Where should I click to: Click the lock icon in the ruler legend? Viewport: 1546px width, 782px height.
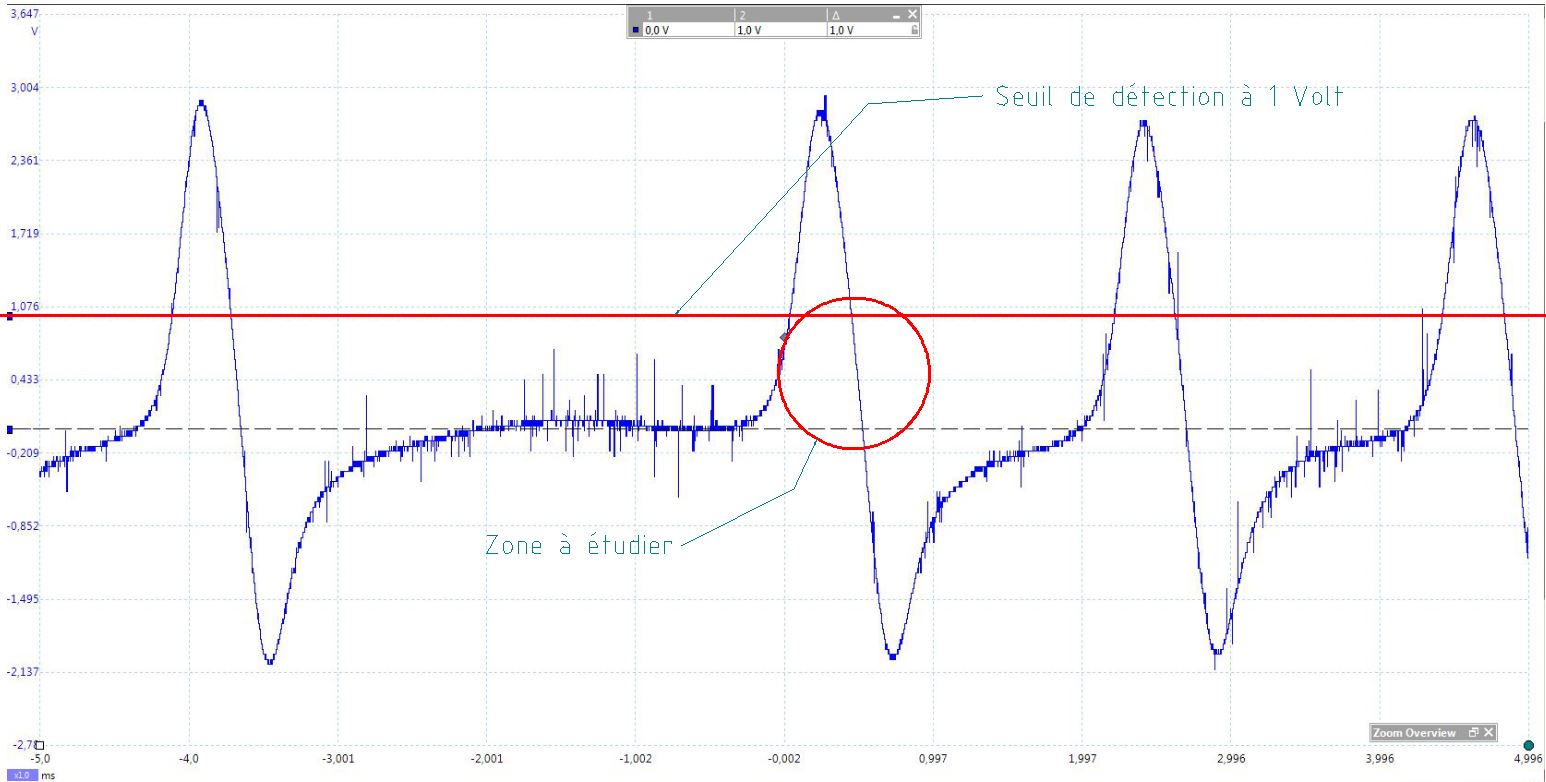914,31
